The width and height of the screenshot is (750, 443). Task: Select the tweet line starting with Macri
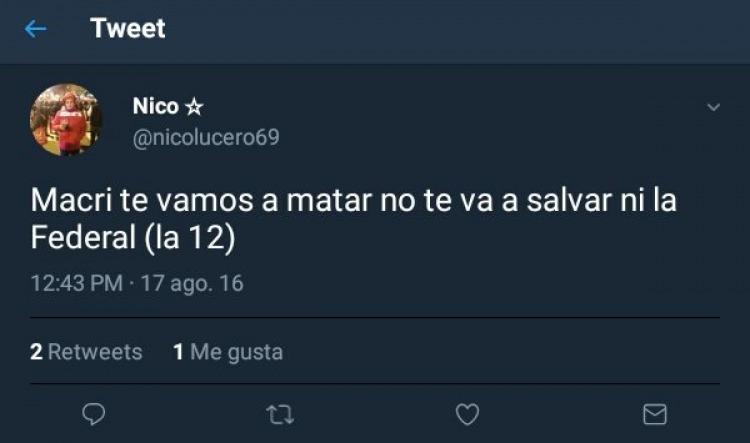[x=353, y=200]
